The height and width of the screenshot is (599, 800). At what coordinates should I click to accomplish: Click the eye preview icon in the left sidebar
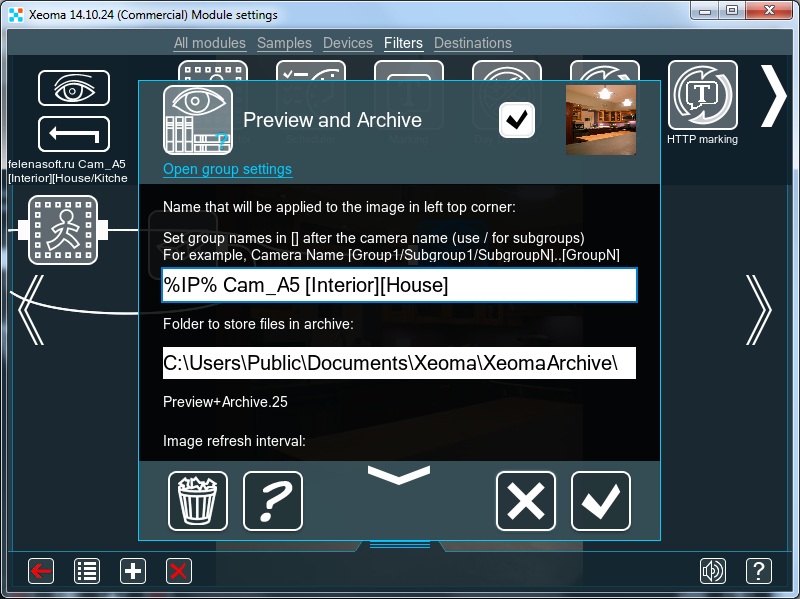click(x=74, y=88)
